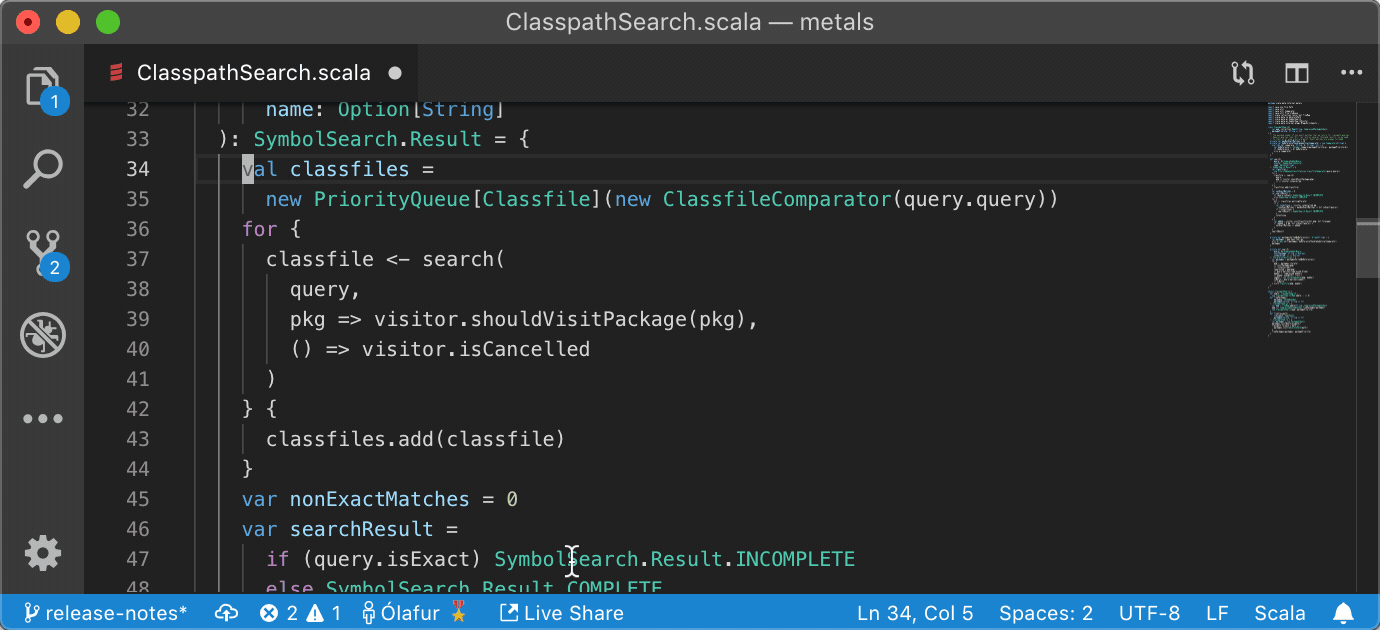Image resolution: width=1380 pixels, height=630 pixels.
Task: Click the 'for' keyword on line 36
Action: tap(260, 229)
